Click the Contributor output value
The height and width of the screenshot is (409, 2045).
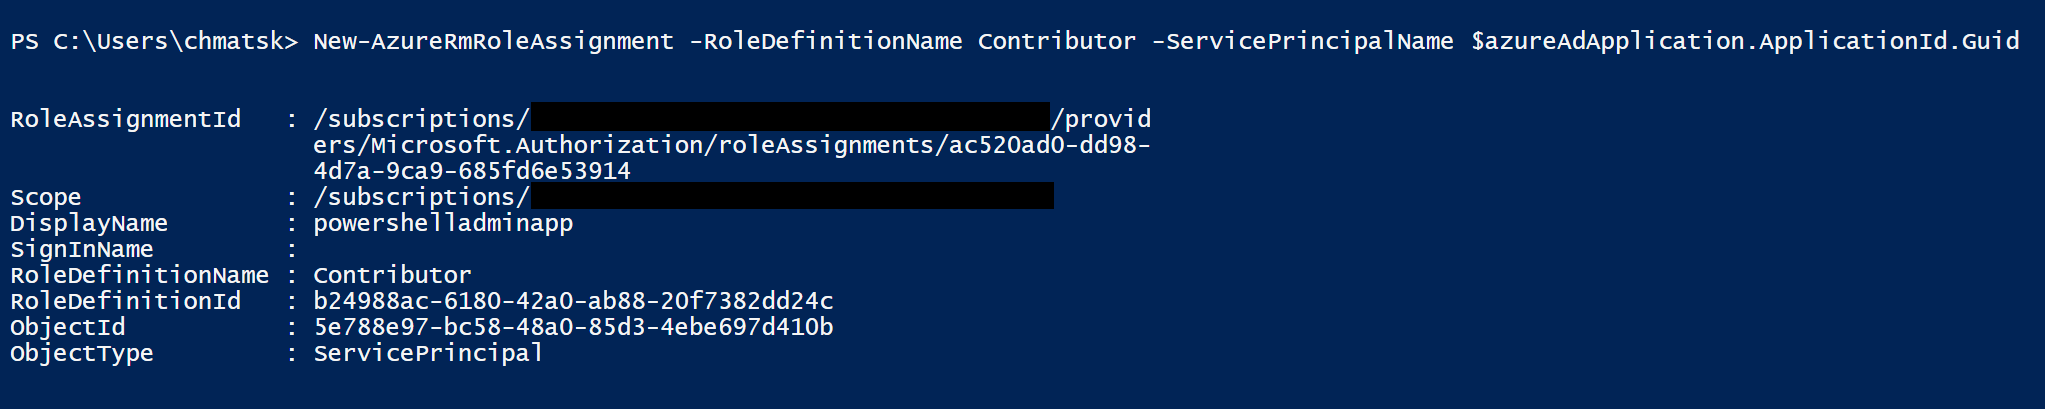[392, 276]
